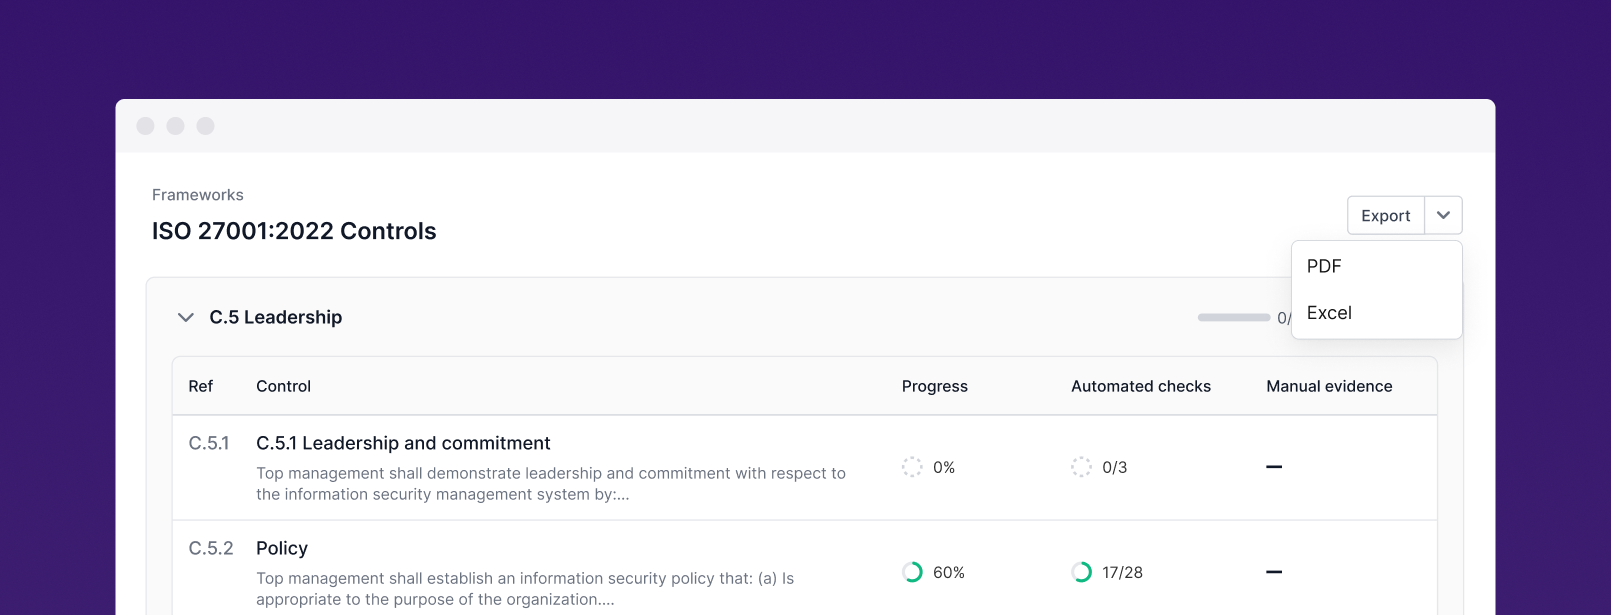This screenshot has height=615, width=1611.
Task: Click the ISO 27001:2022 Controls title
Action: pos(294,231)
